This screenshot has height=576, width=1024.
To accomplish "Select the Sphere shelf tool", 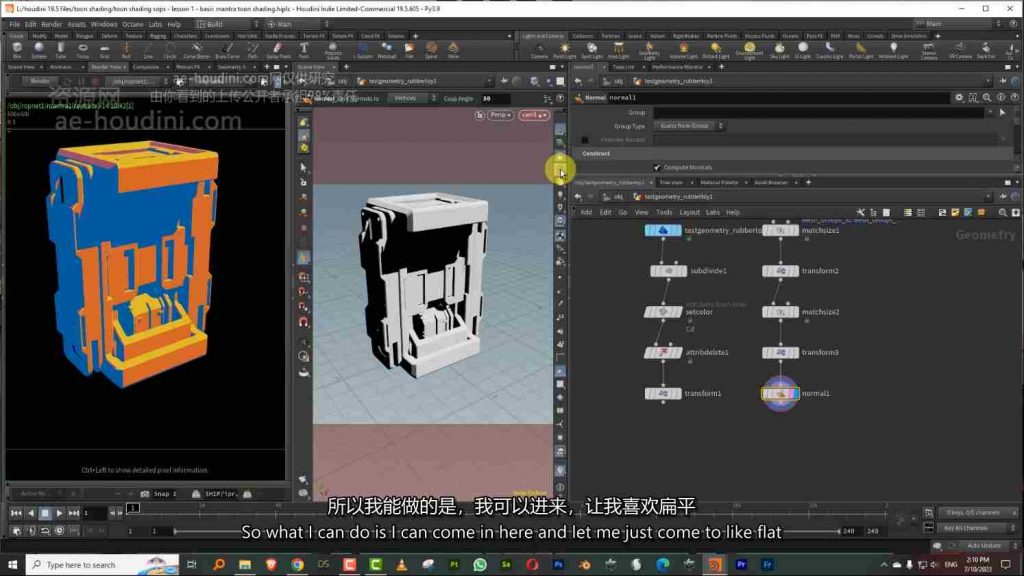I will (x=39, y=50).
